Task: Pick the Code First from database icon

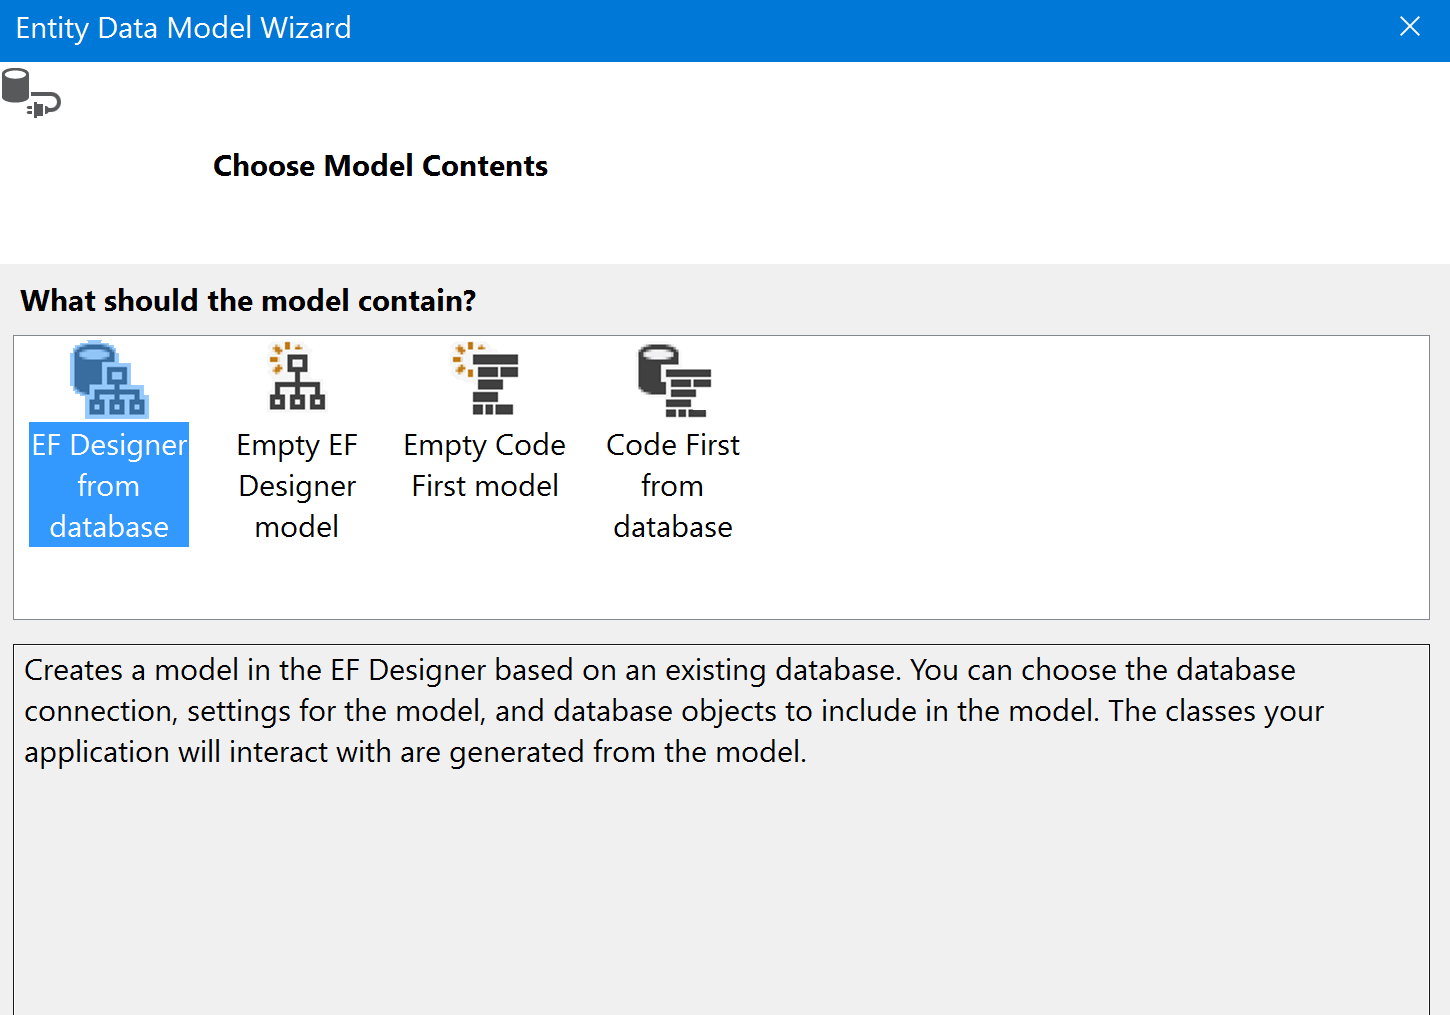Action: pos(673,380)
